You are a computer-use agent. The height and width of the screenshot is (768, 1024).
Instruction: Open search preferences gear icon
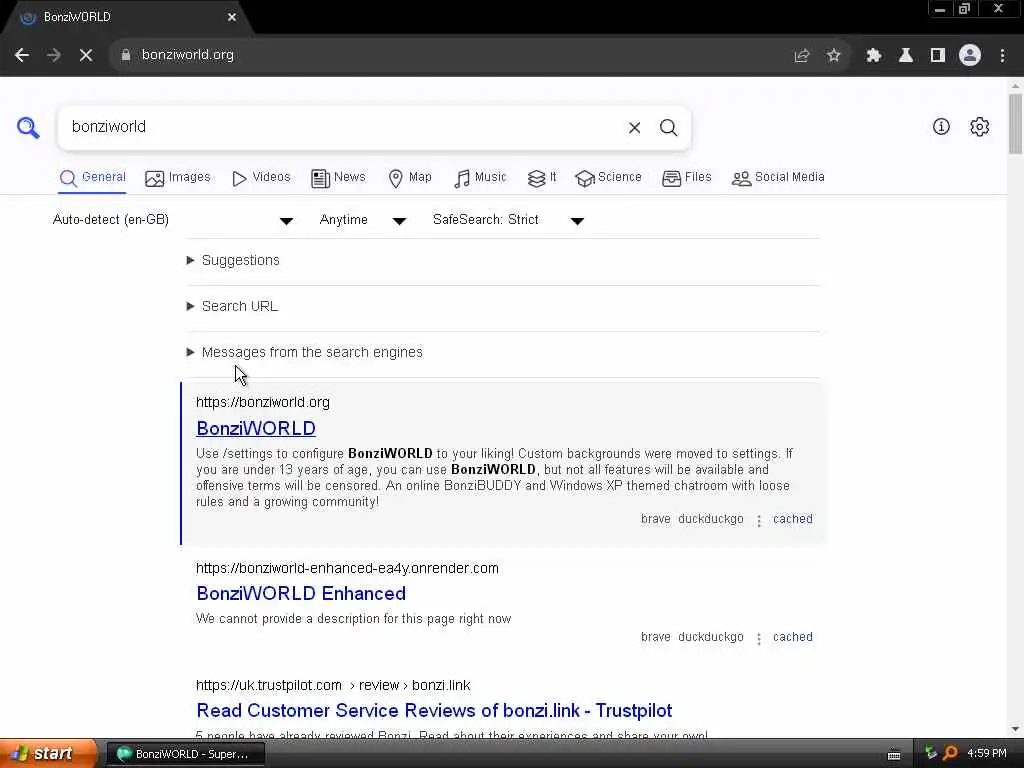(x=980, y=127)
